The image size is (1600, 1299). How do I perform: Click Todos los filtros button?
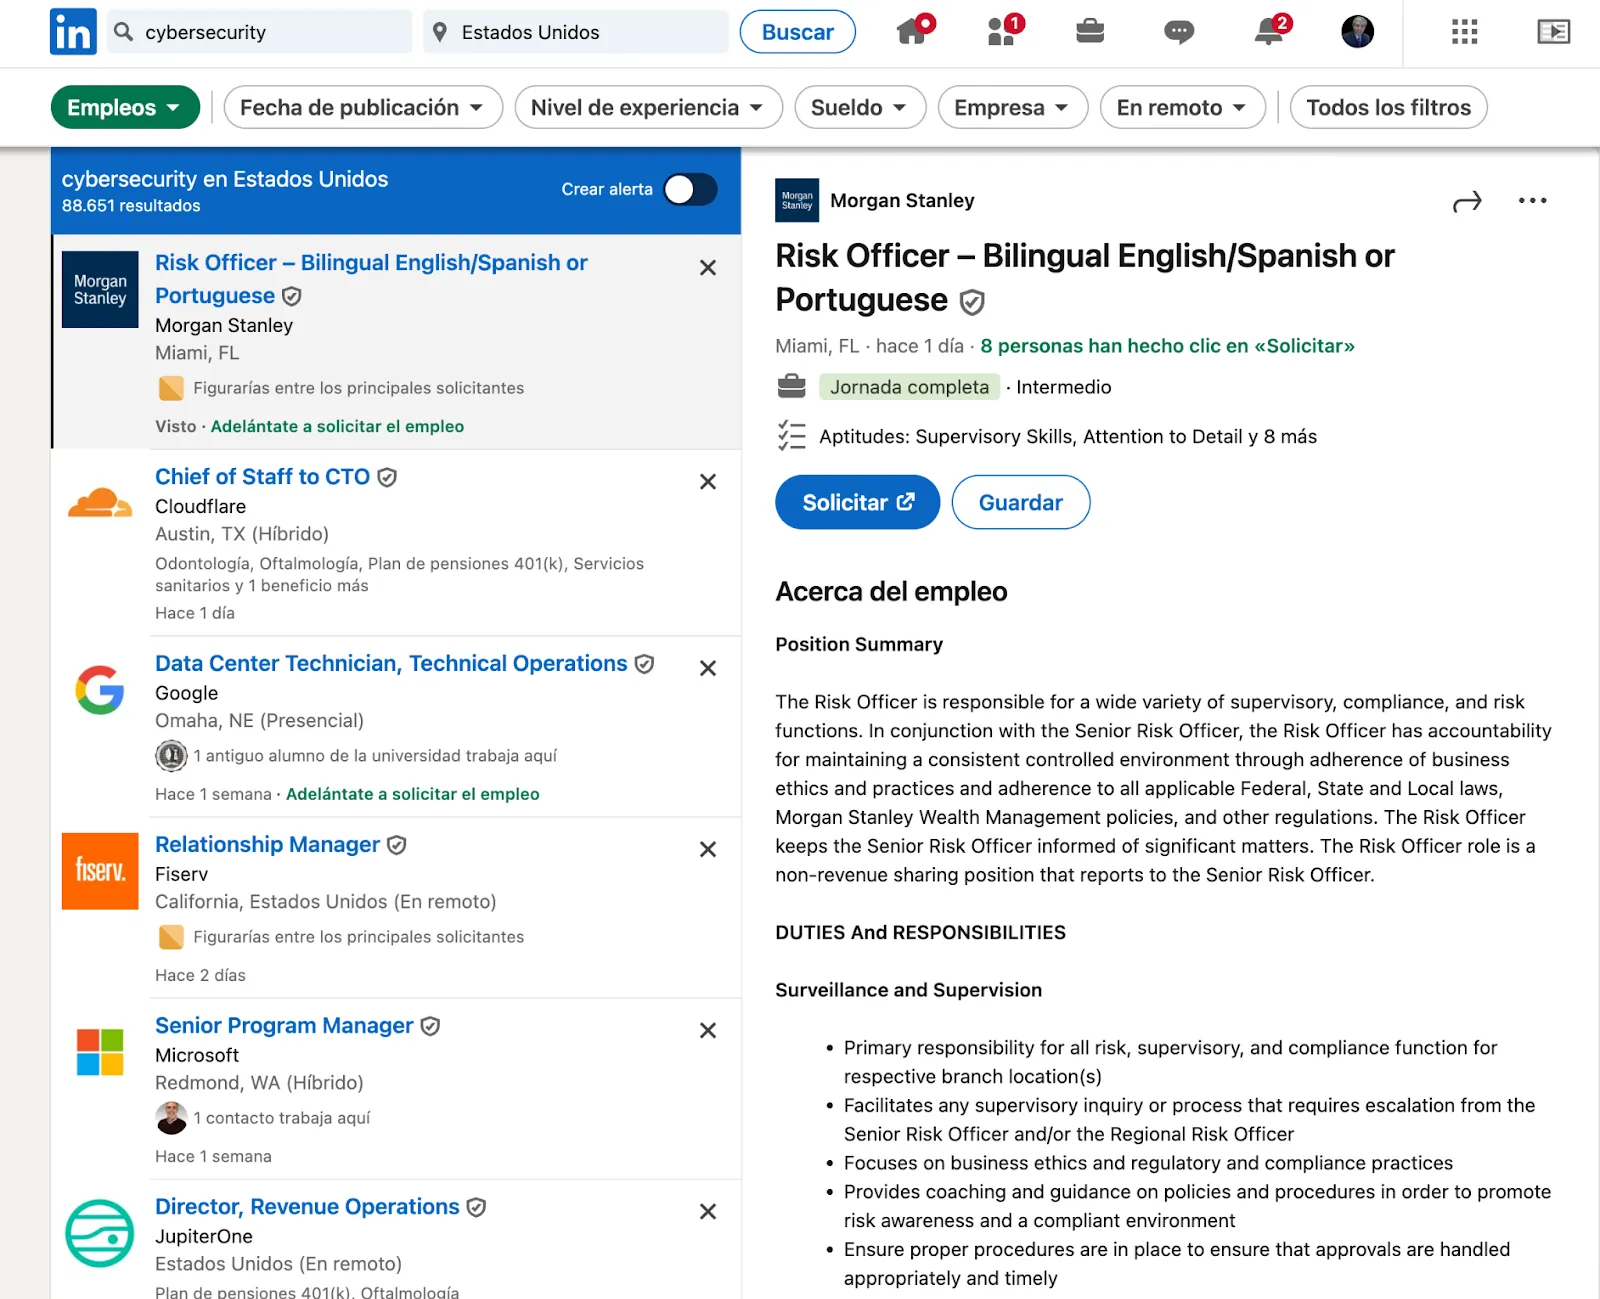tap(1388, 107)
